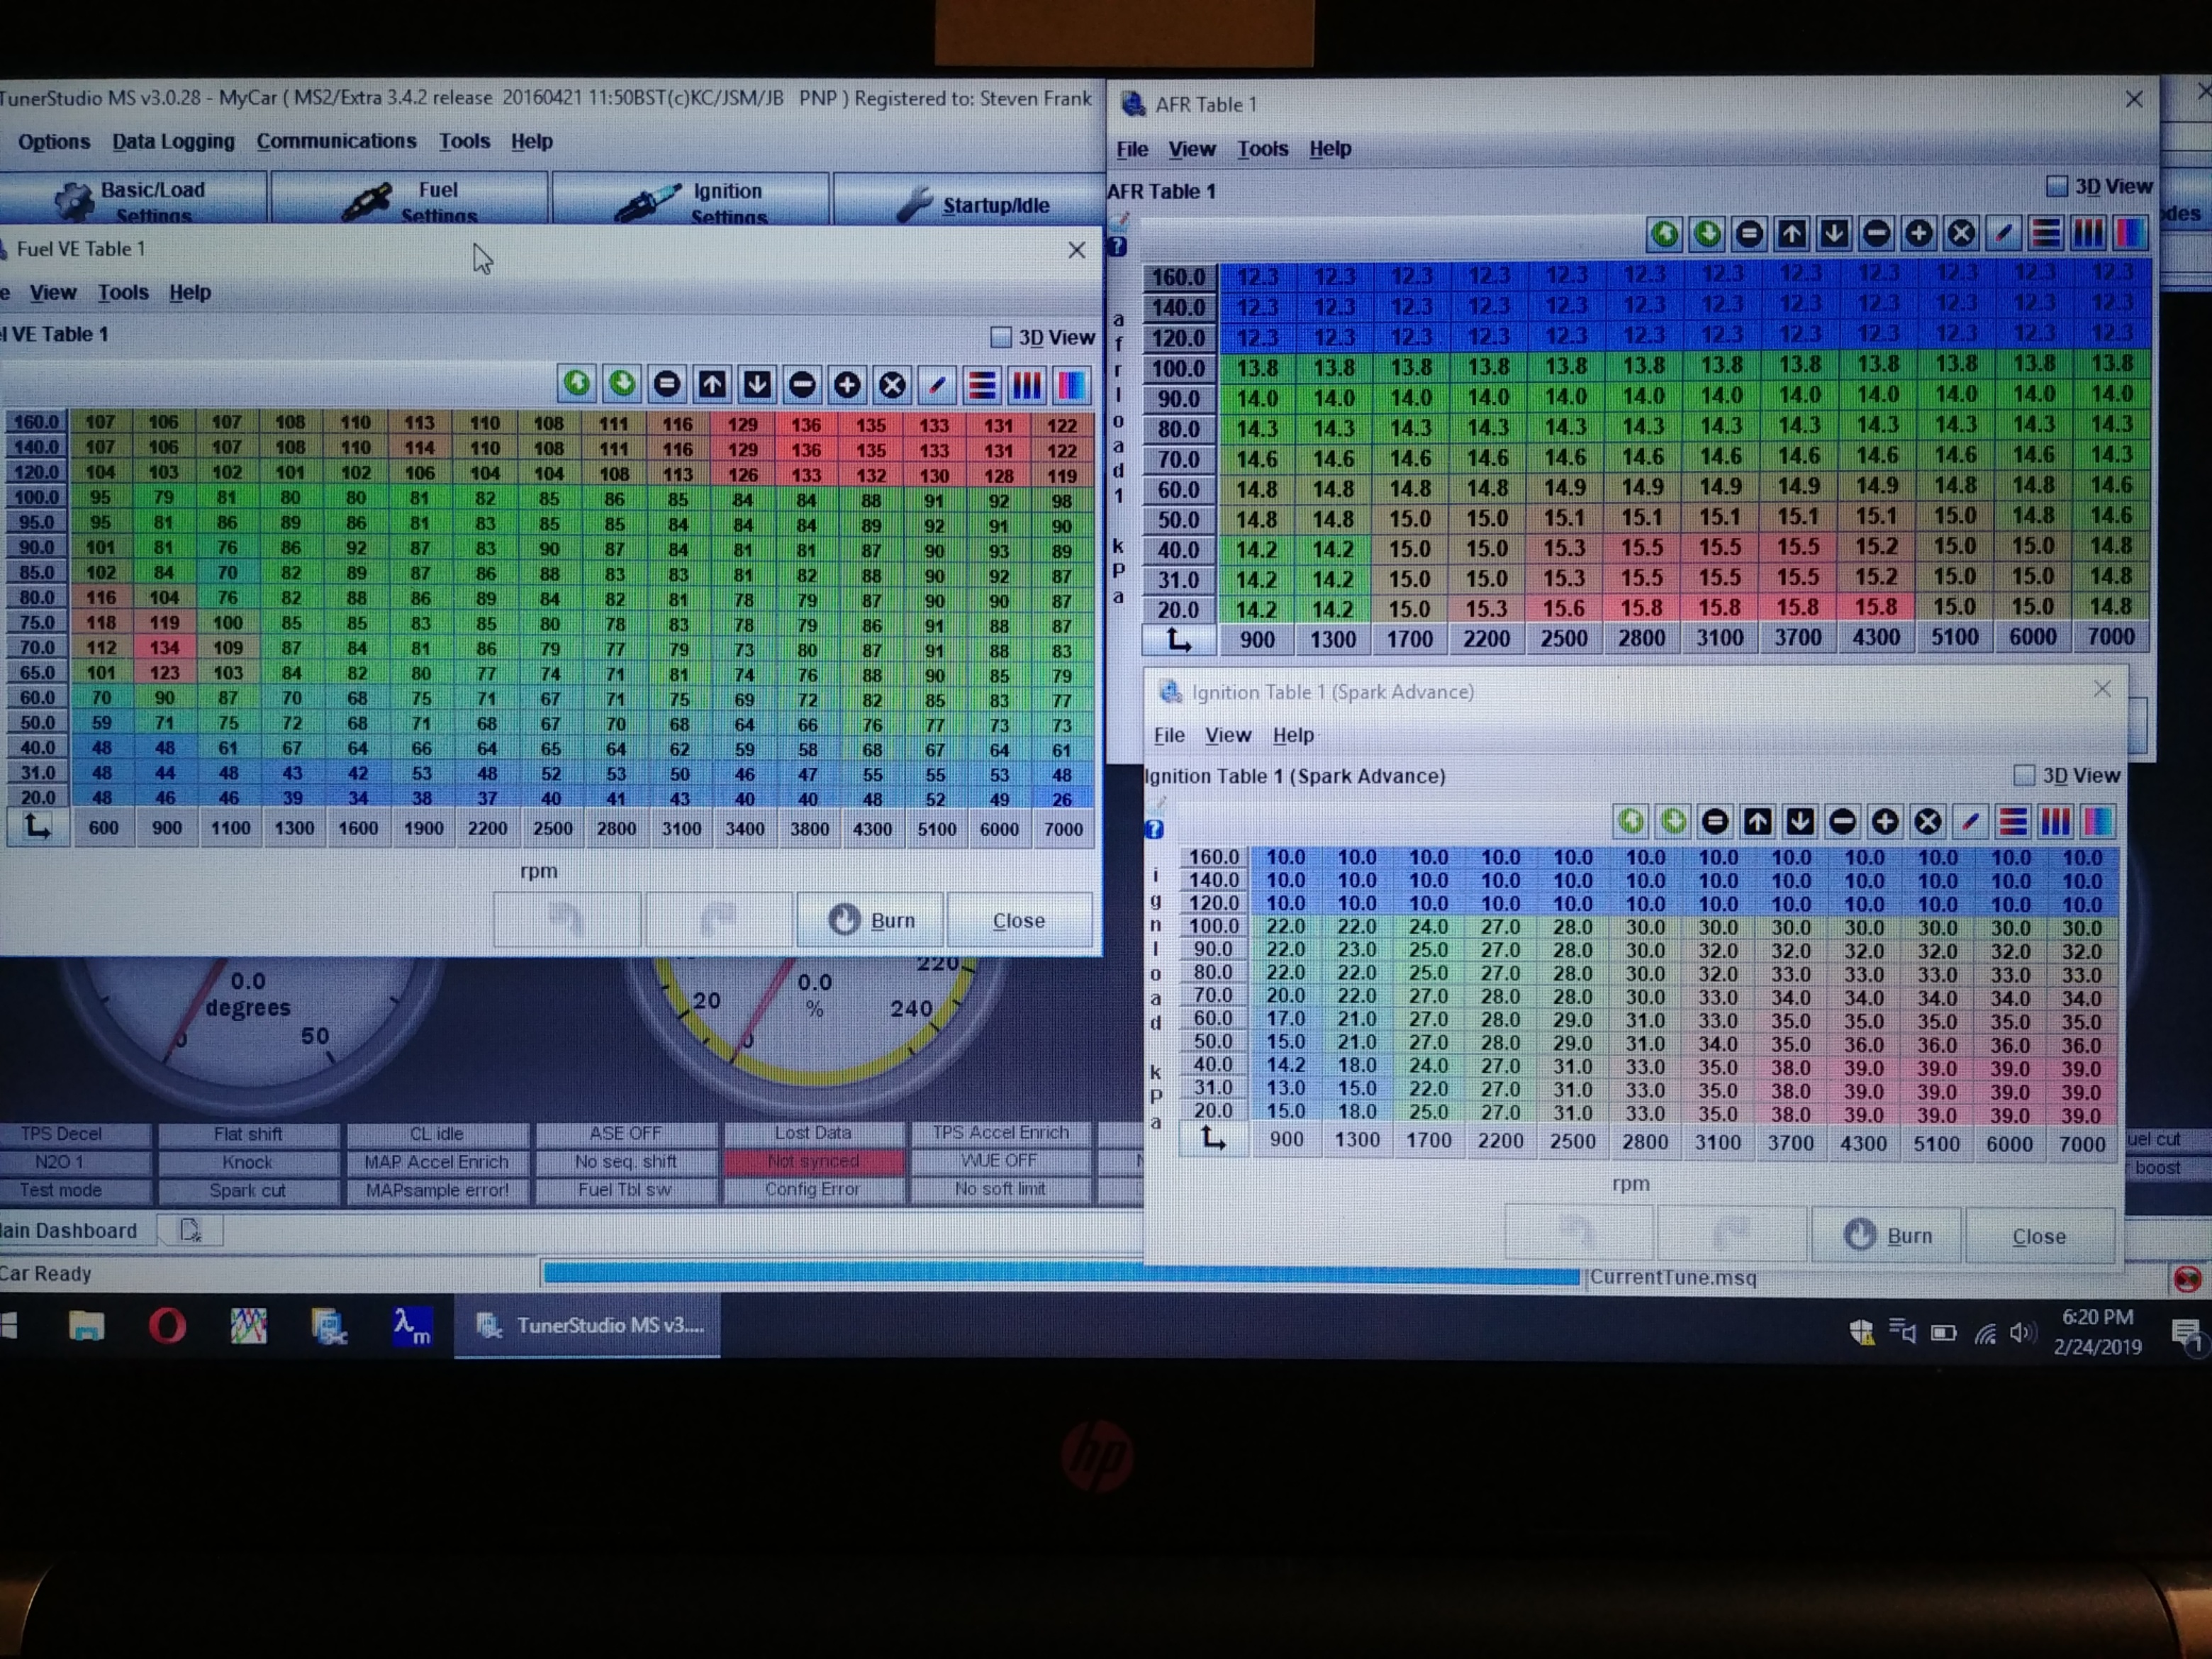Click the interpolate diagonal line icon in Fuel VE Table
The image size is (2212, 1659).
tap(937, 385)
